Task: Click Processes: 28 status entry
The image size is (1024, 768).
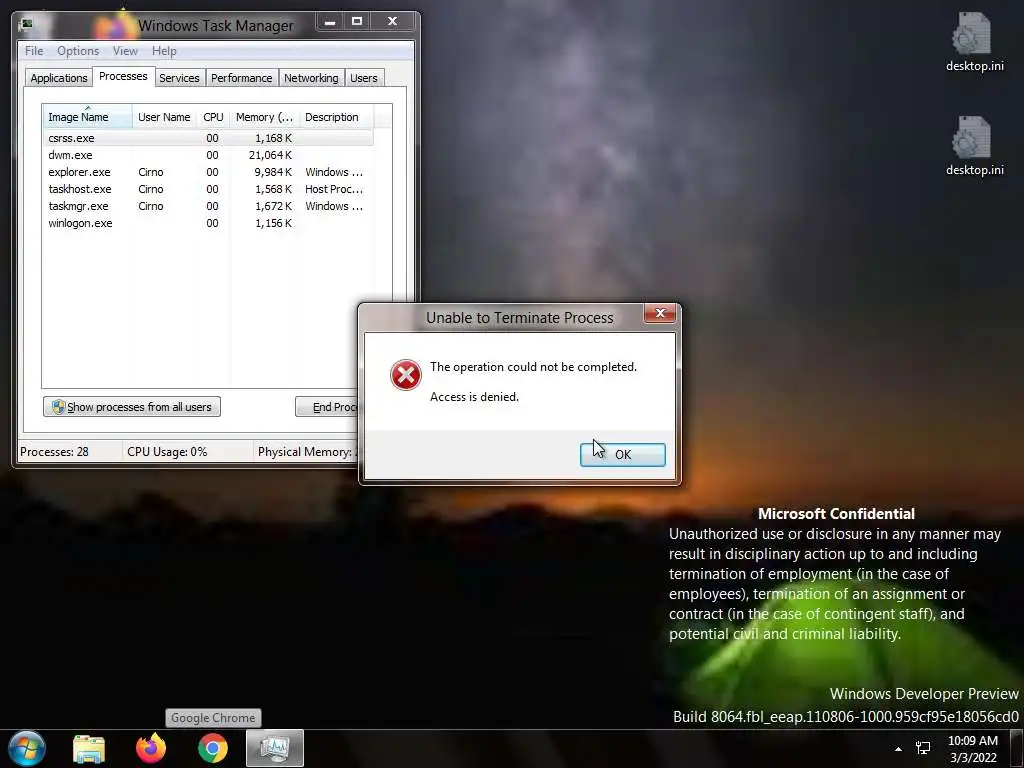Action: pyautogui.click(x=54, y=452)
